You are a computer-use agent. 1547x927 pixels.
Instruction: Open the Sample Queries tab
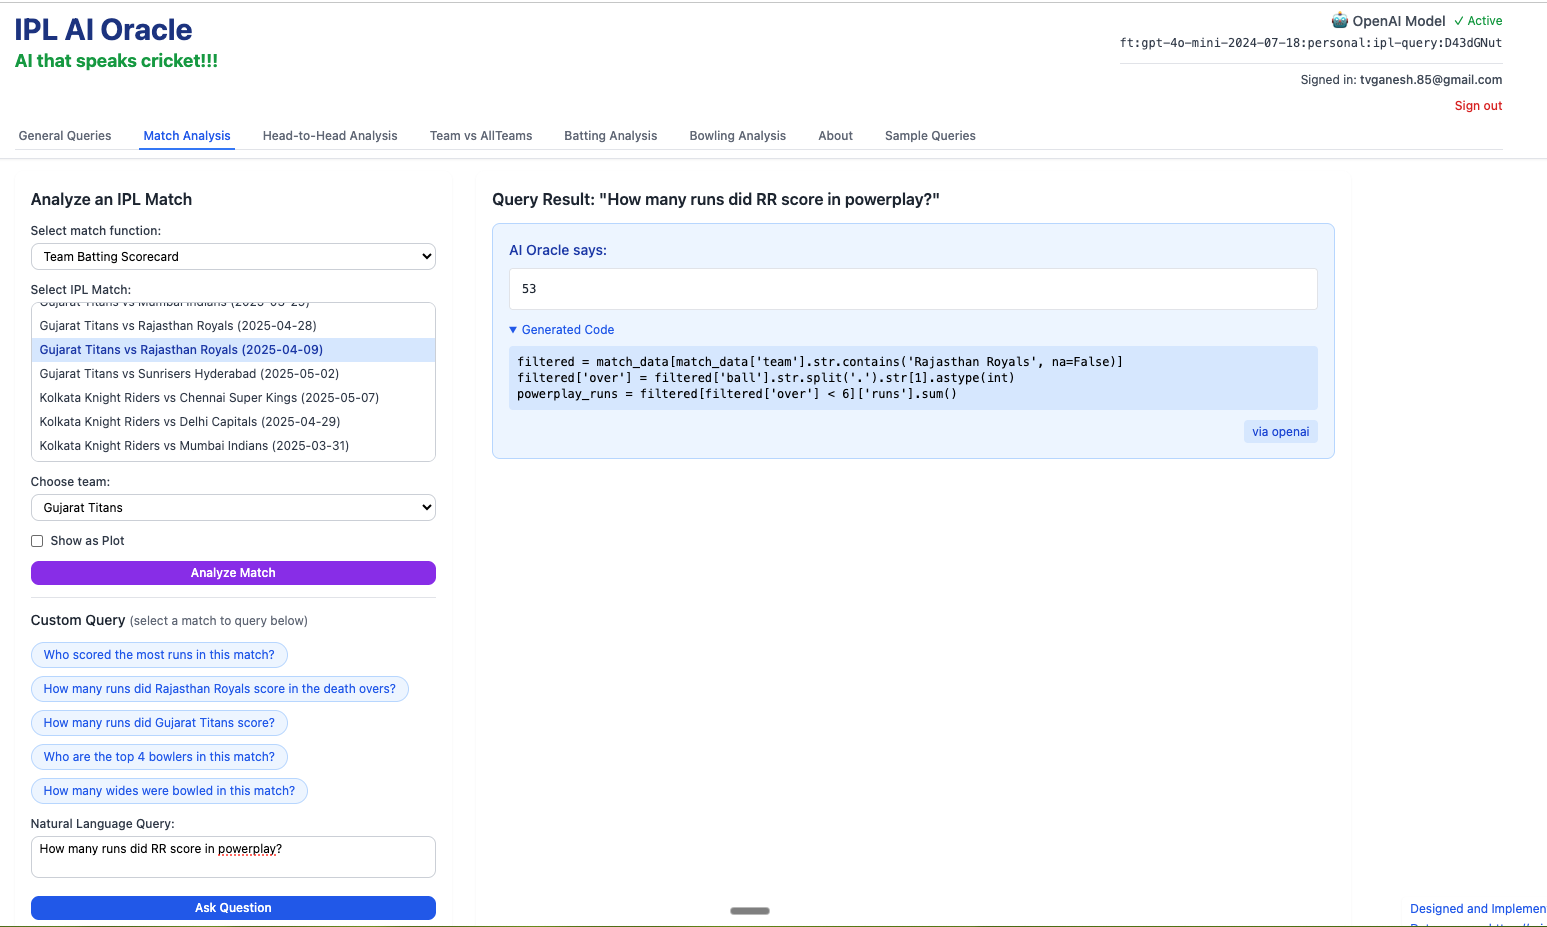click(929, 136)
